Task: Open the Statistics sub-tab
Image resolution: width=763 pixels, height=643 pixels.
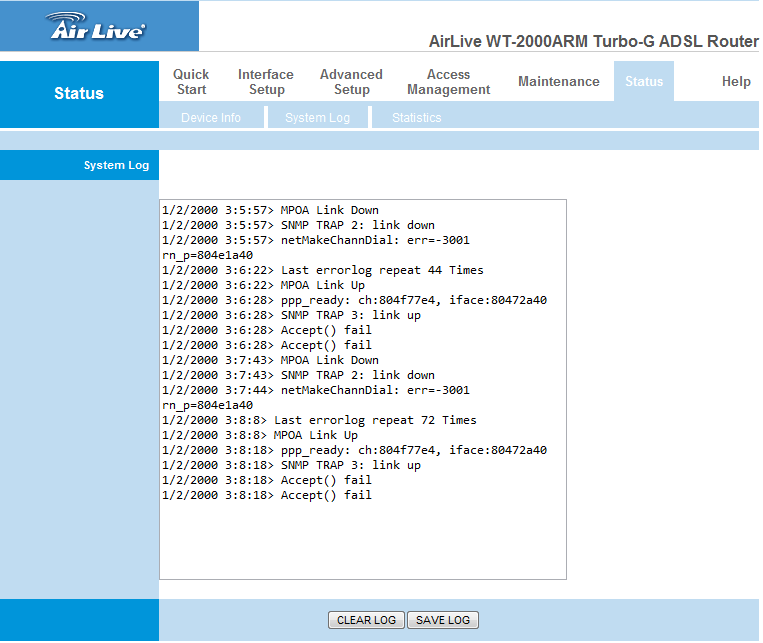Action: [417, 117]
